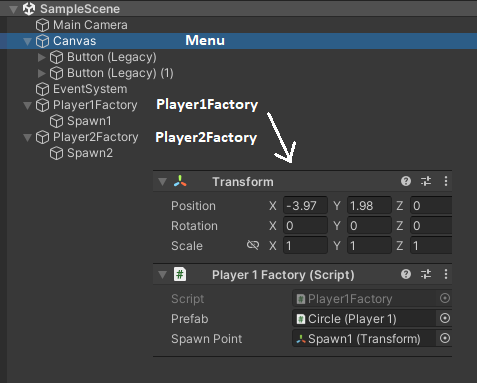Click the Spawn1 cube icon

pos(56,121)
